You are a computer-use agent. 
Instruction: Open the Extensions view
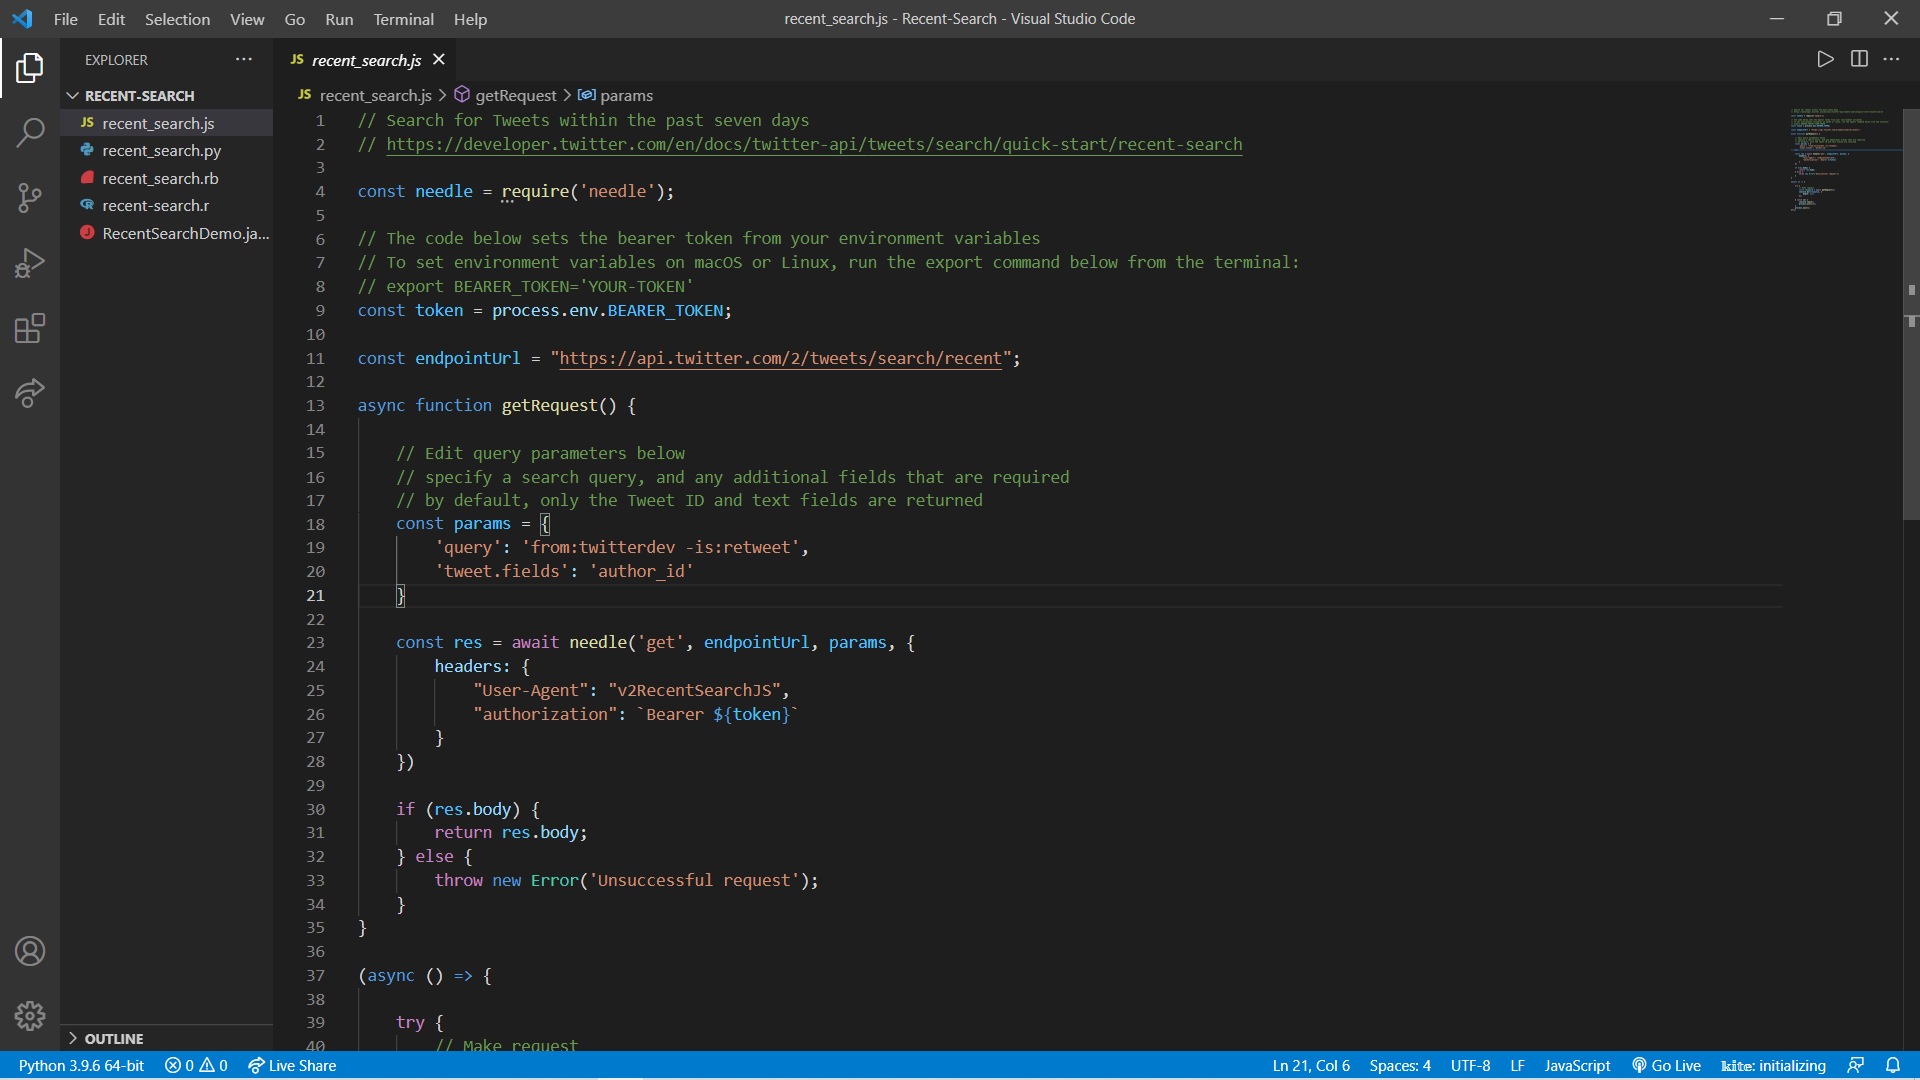coord(30,328)
